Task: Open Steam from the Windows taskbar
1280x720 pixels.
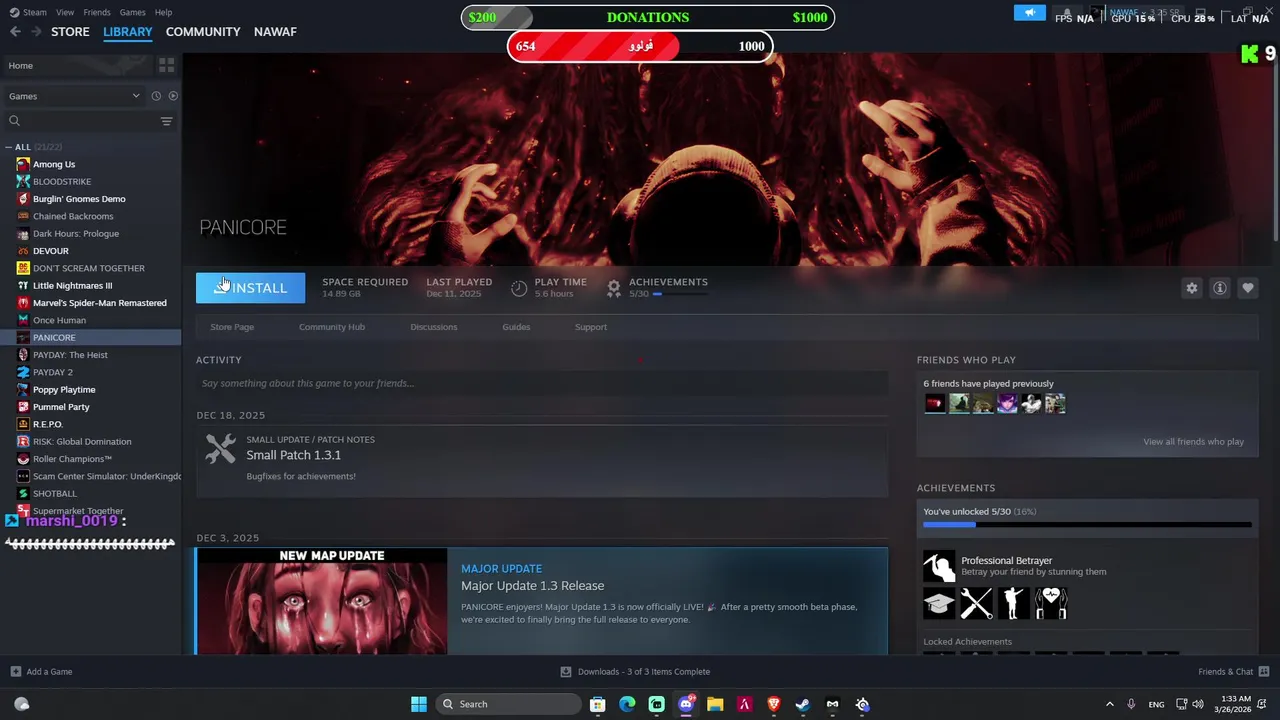Action: pyautogui.click(x=803, y=704)
